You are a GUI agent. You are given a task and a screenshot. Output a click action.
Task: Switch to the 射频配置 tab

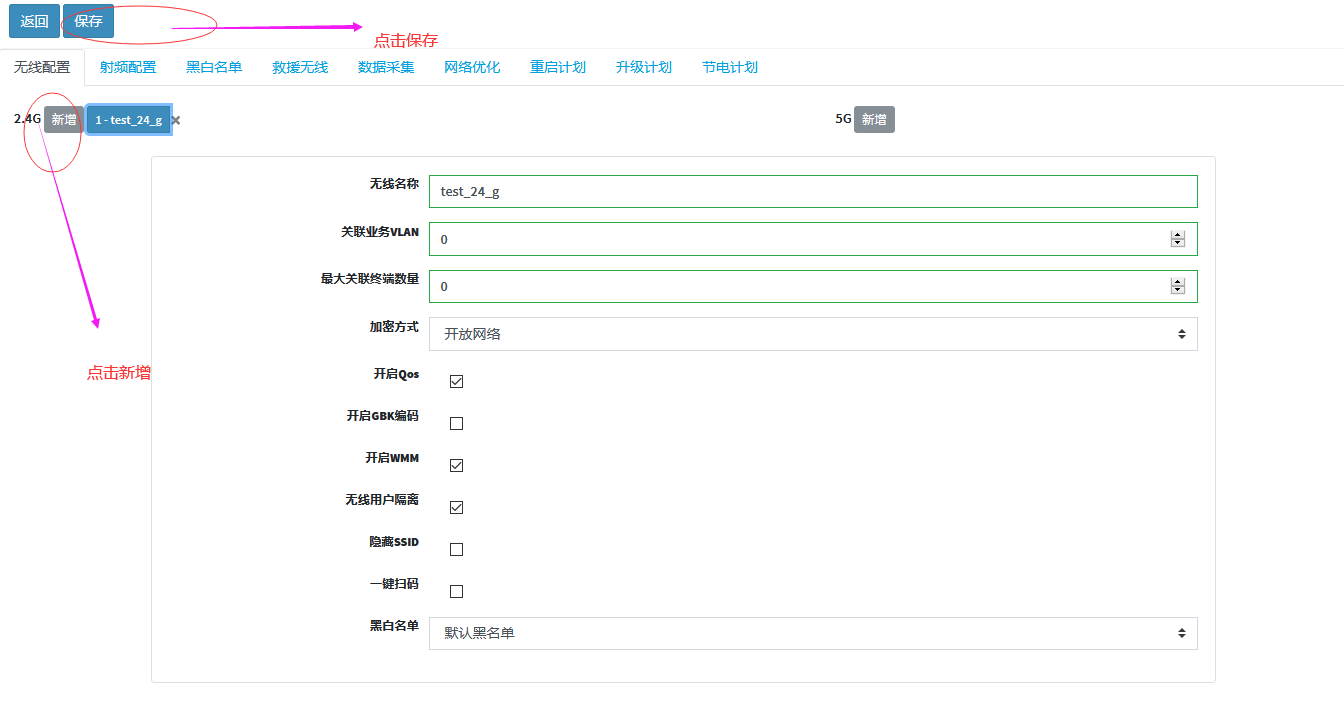coord(128,67)
